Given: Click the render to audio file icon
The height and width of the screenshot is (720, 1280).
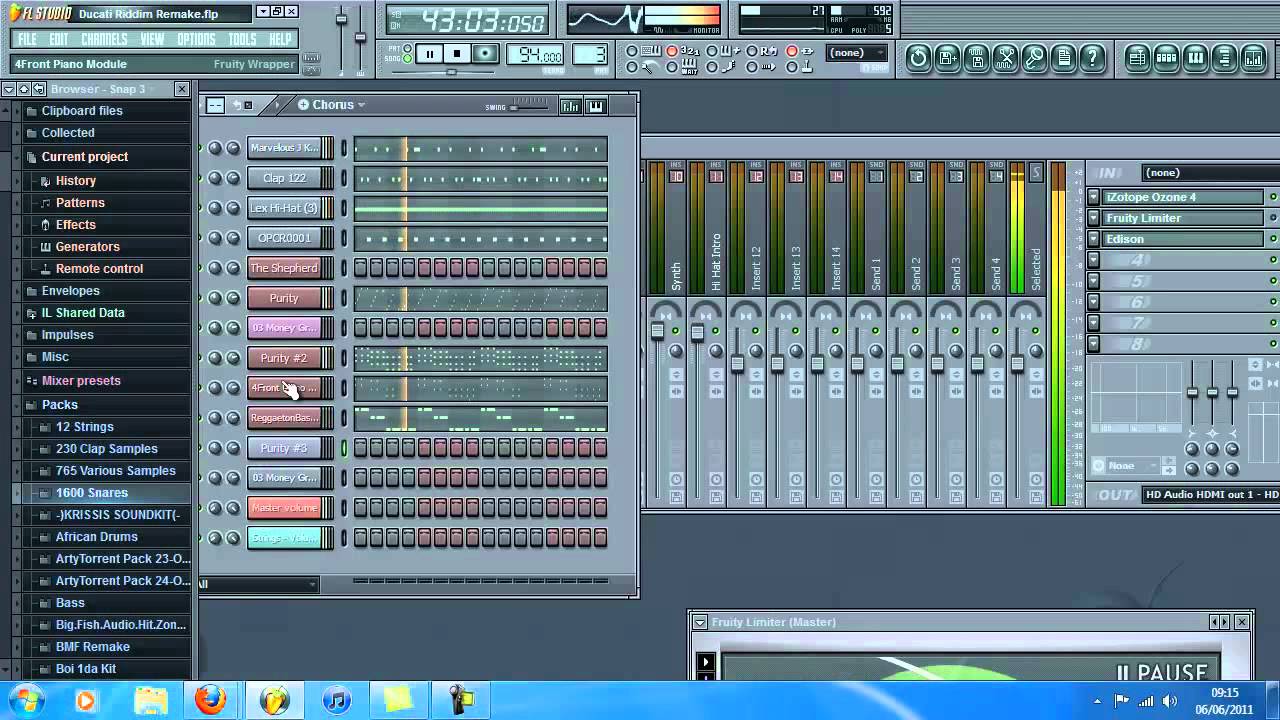Looking at the screenshot, I should tap(976, 58).
